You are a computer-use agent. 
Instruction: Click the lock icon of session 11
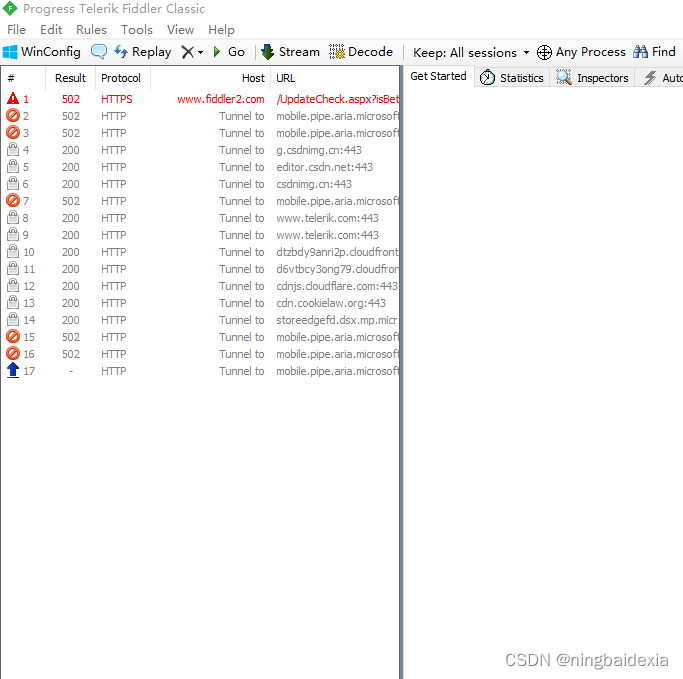click(13, 268)
